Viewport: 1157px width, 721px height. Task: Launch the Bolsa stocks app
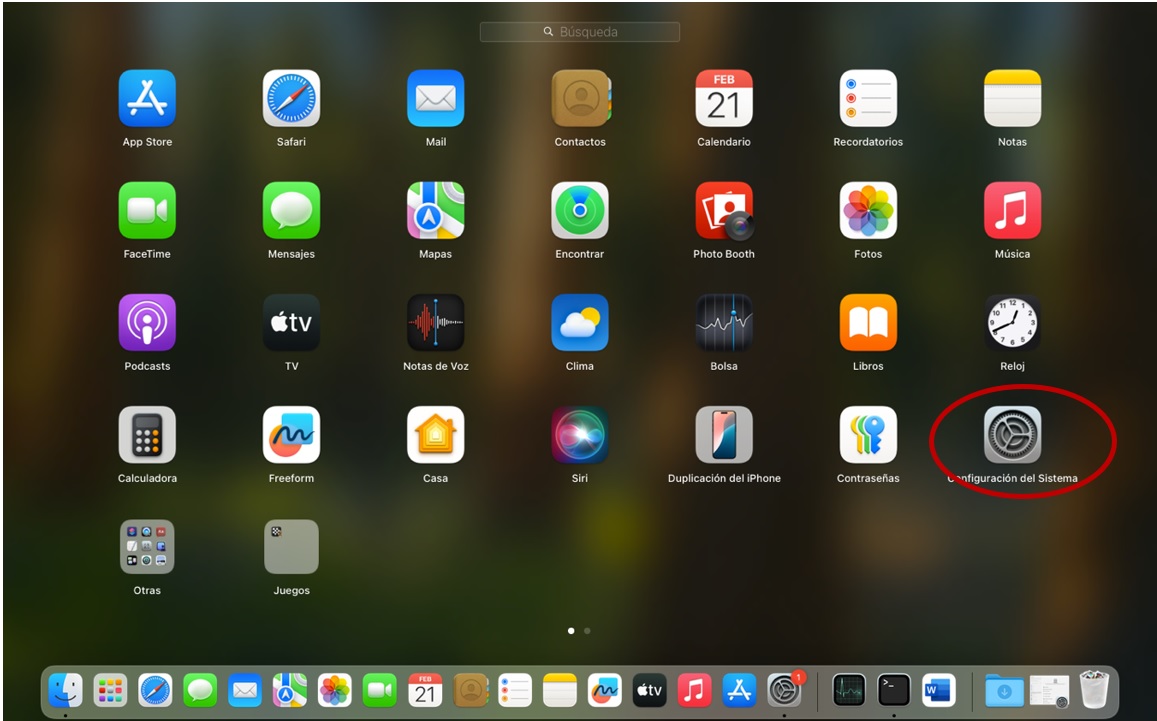tap(724, 323)
